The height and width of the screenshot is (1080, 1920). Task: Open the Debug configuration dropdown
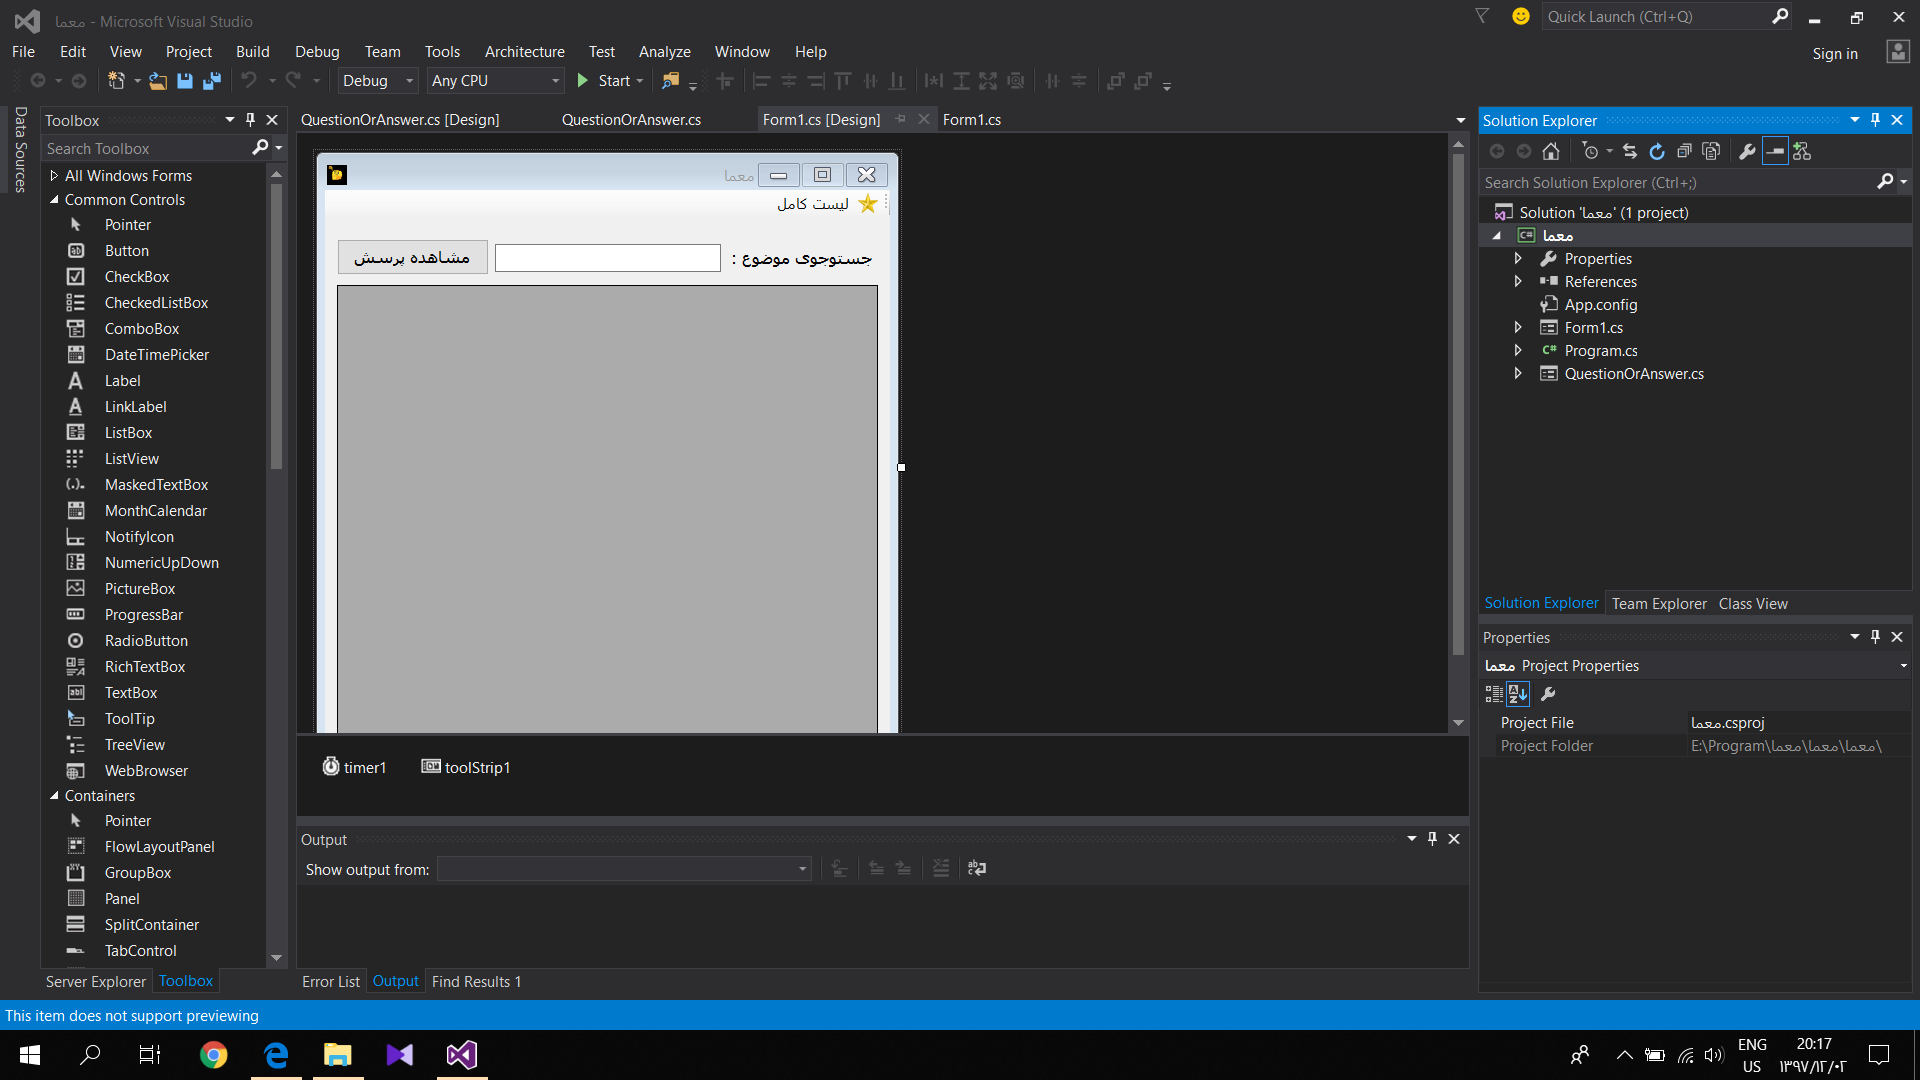[378, 81]
